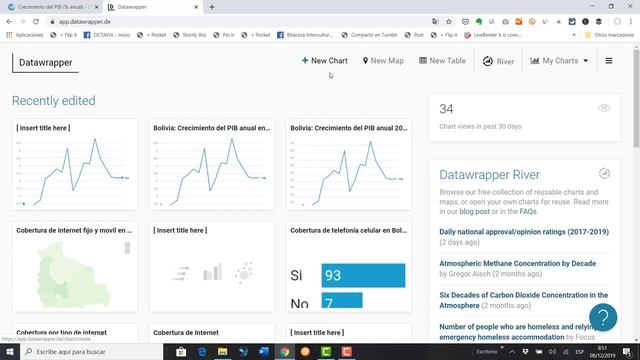Click the New Chart menu item
This screenshot has width=640, height=360.
pos(324,60)
